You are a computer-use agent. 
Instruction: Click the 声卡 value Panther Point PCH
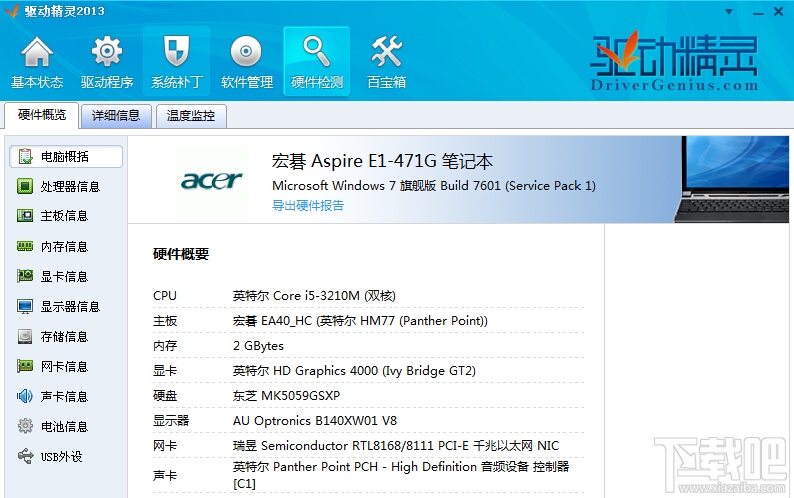point(401,475)
